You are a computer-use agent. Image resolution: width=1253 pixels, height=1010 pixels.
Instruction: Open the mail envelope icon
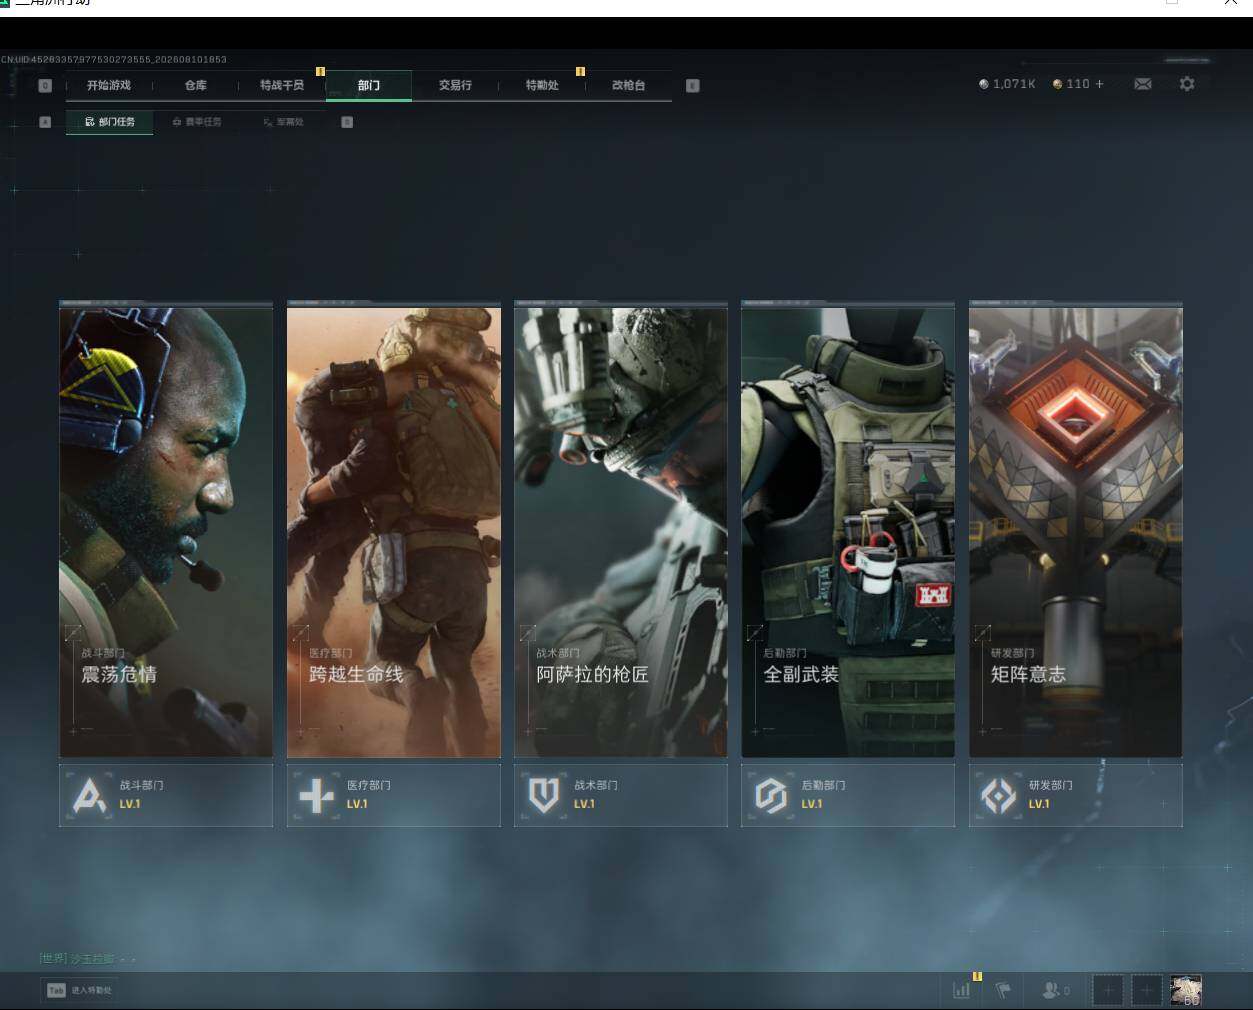(1143, 84)
